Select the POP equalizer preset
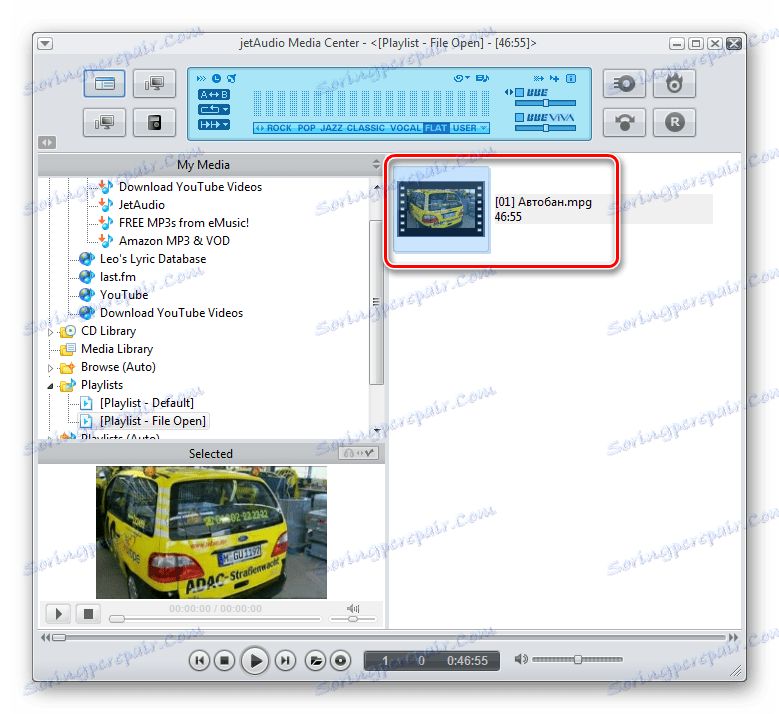 point(307,128)
